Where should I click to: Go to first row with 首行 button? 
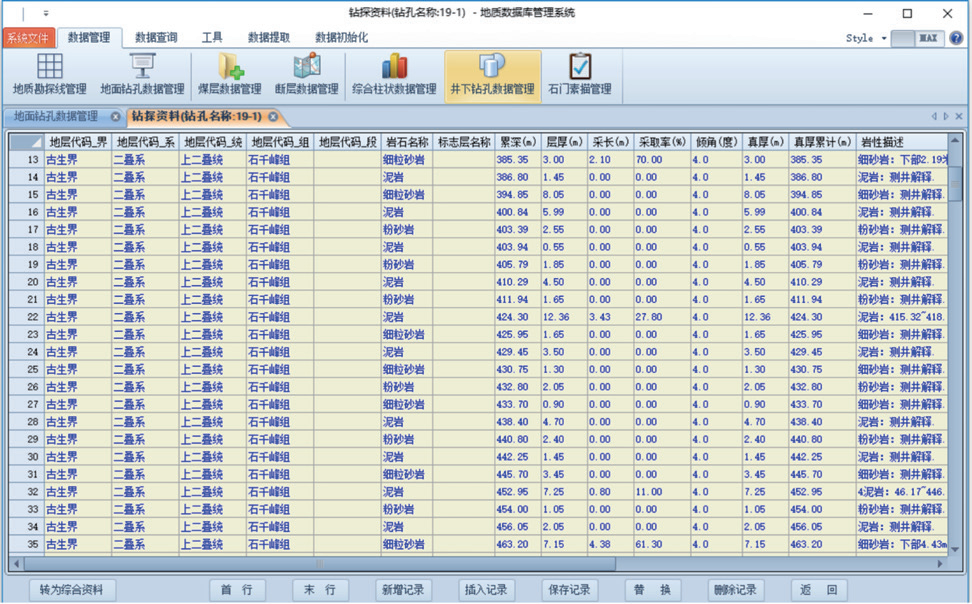(237, 590)
